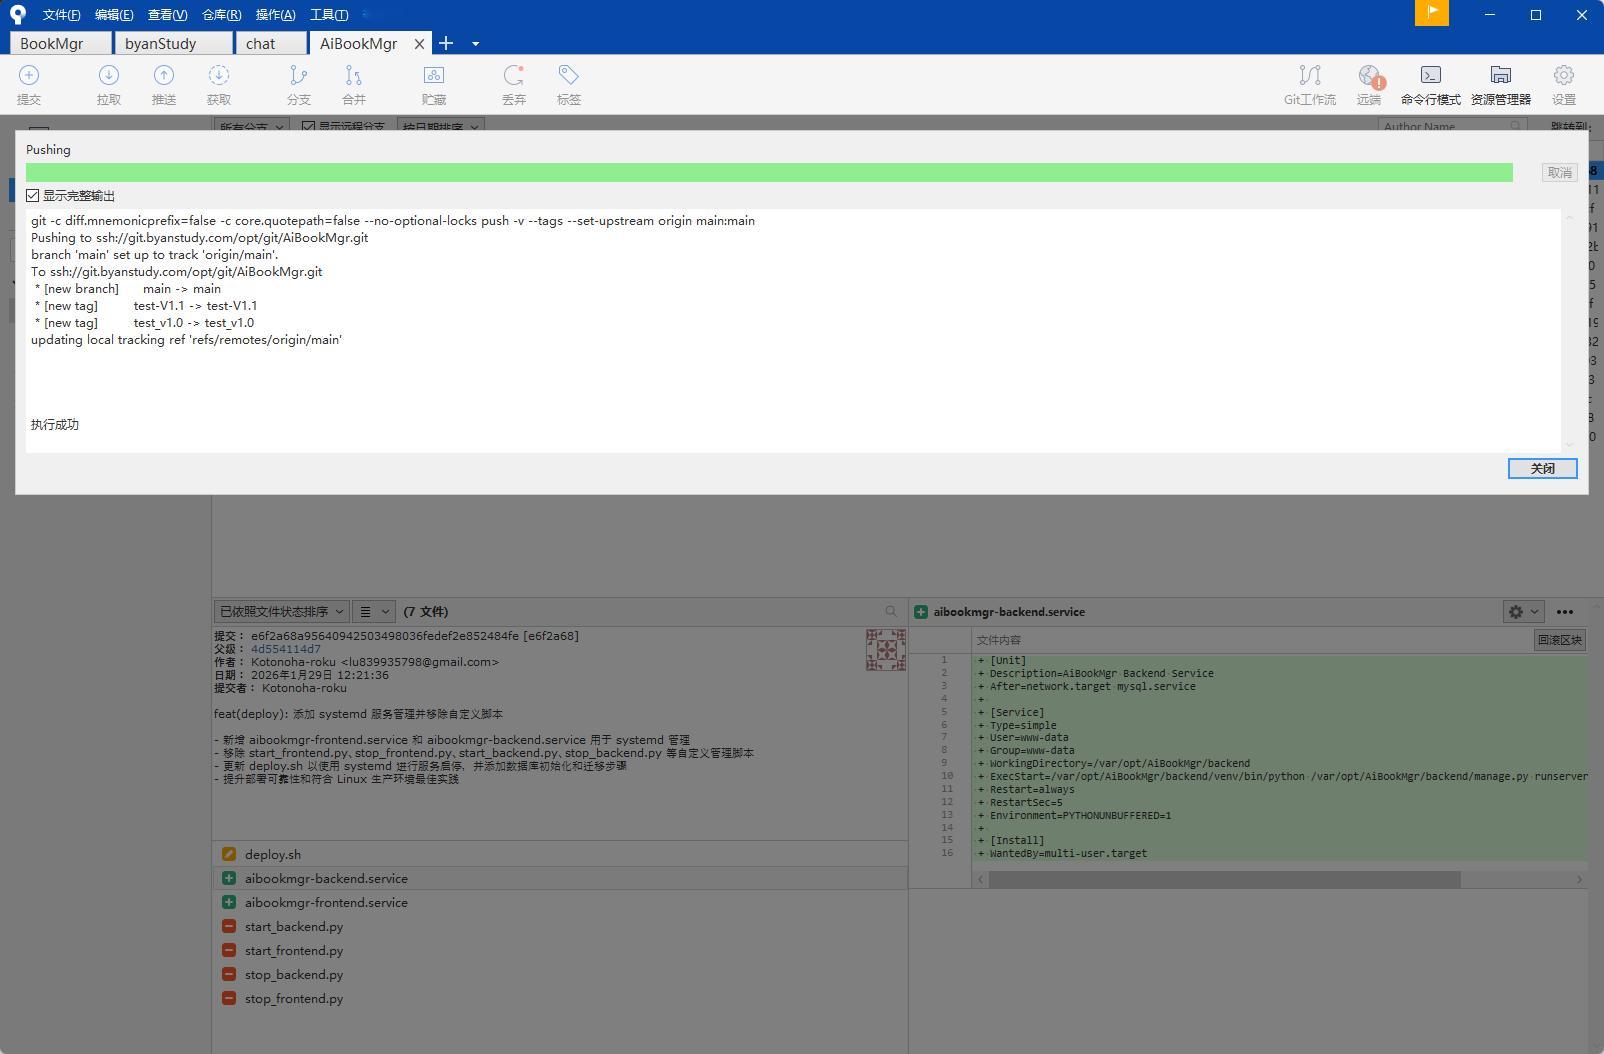Viewport: 1604px width, 1054px height.
Task: Switch to the BookMgr tab
Action: point(61,43)
